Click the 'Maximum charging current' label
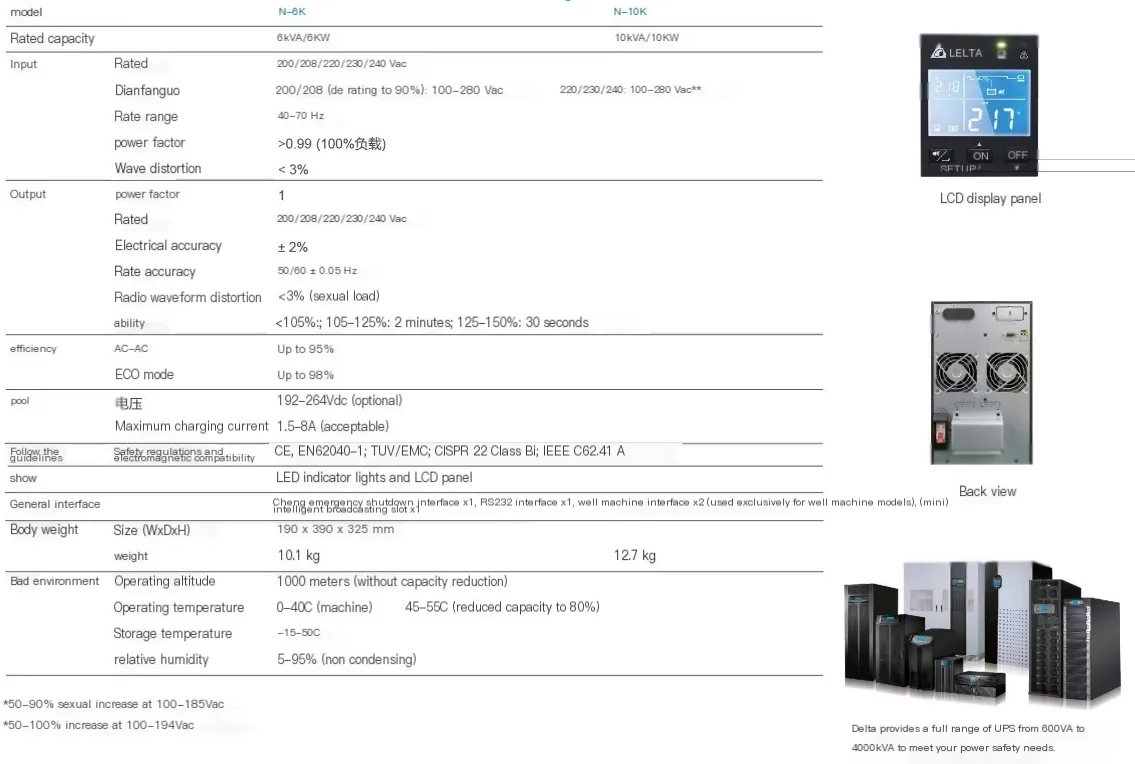 [191, 426]
